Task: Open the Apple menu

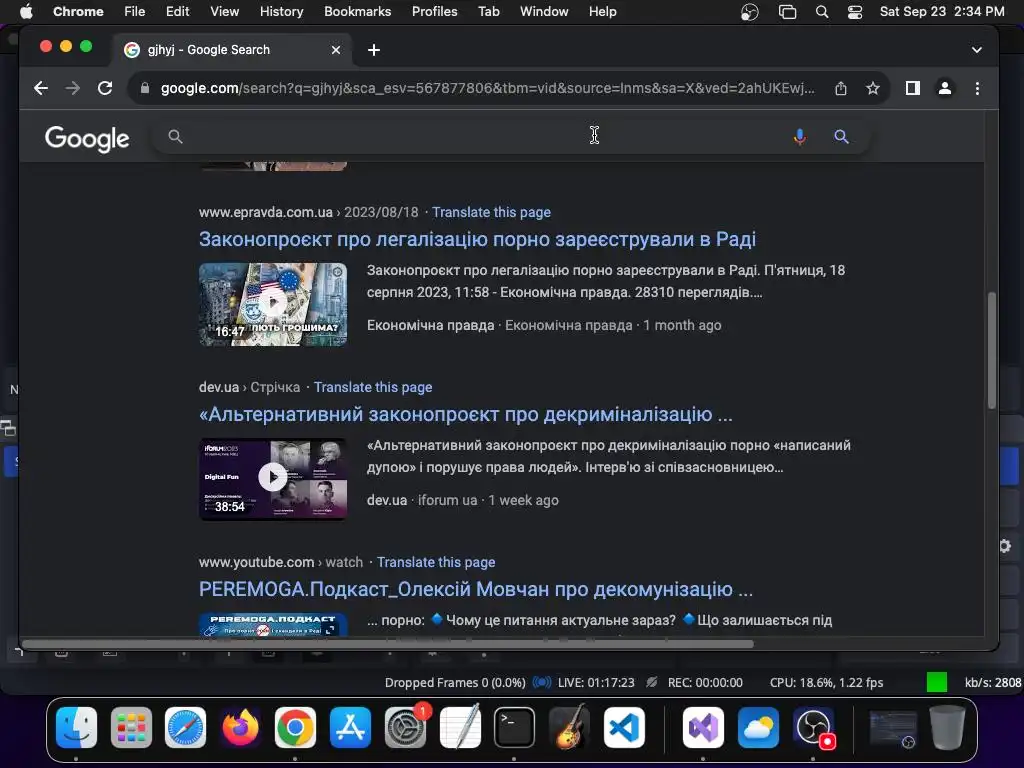Action: pyautogui.click(x=25, y=12)
